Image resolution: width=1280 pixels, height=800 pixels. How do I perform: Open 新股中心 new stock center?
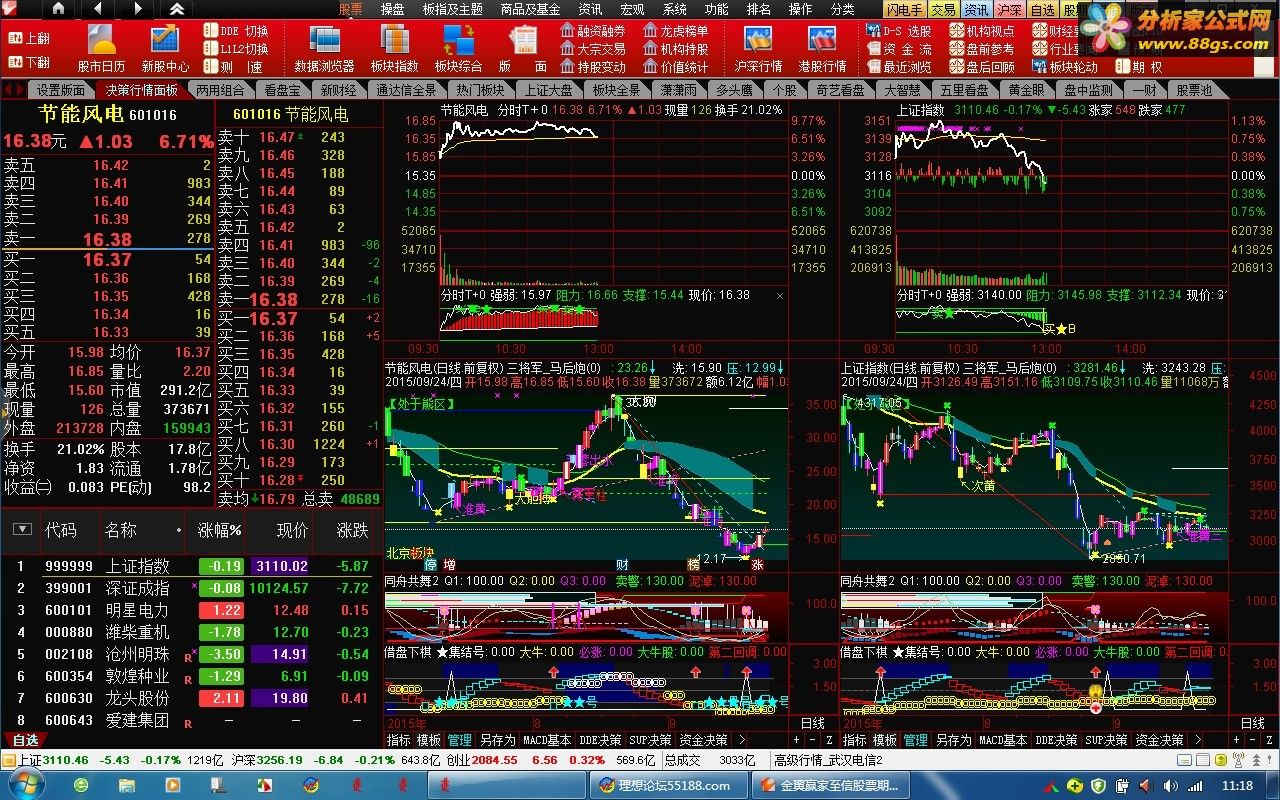click(x=165, y=48)
